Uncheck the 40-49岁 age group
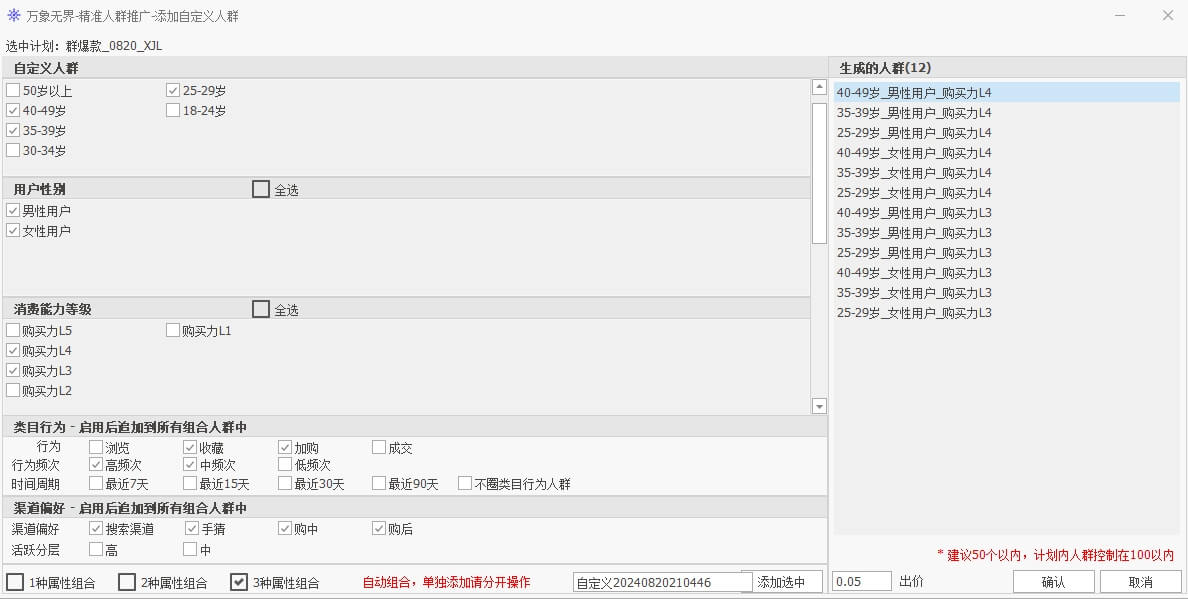The width and height of the screenshot is (1188, 599). [13, 111]
